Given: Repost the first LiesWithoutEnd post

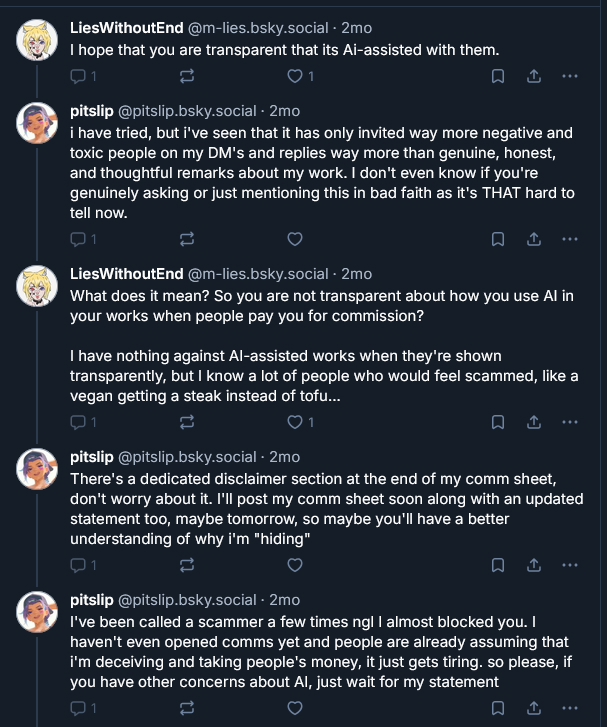Looking at the screenshot, I should click(187, 76).
